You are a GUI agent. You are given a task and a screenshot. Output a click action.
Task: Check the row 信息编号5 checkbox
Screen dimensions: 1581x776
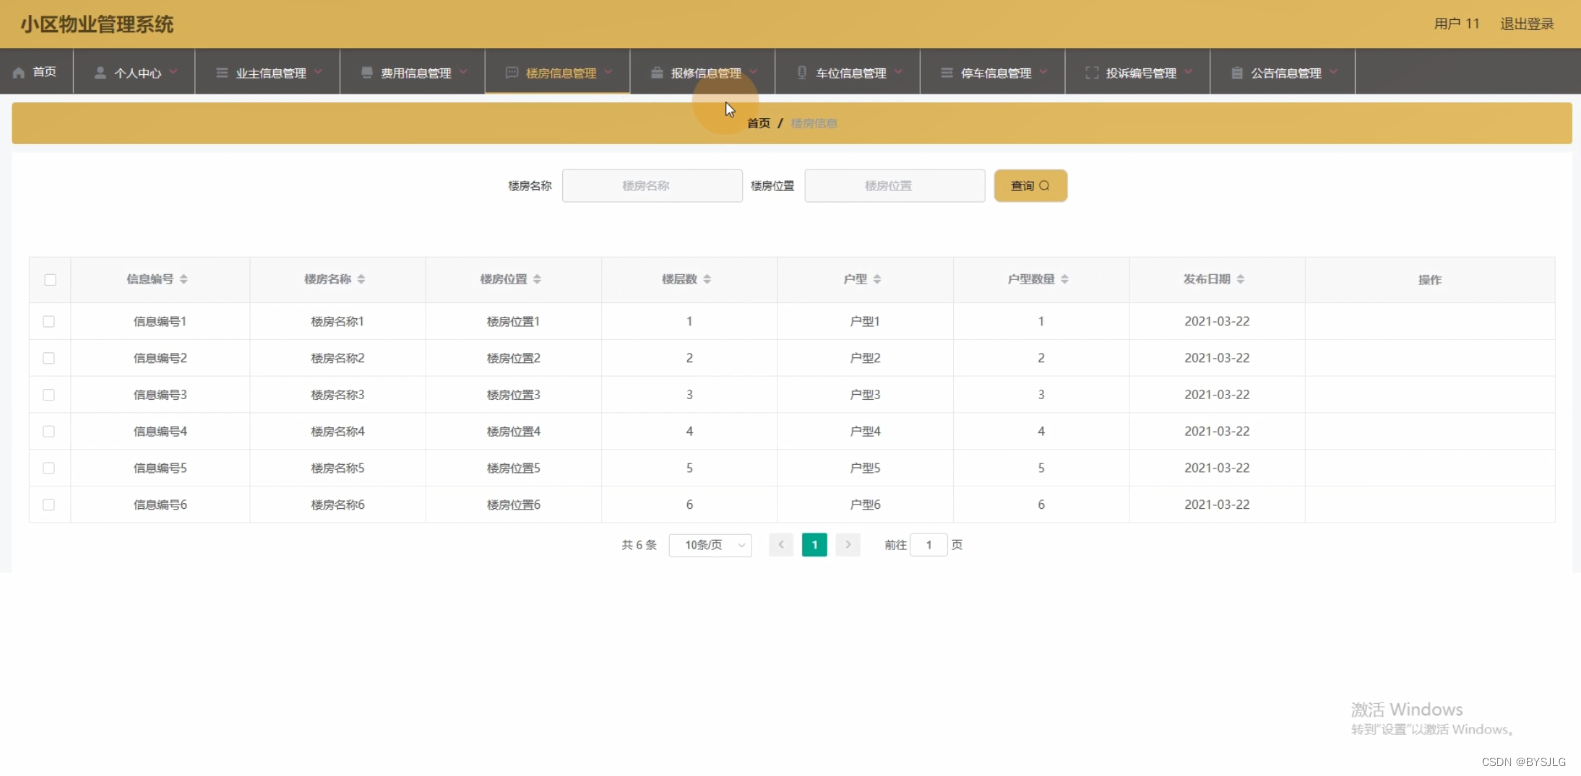[x=49, y=468]
